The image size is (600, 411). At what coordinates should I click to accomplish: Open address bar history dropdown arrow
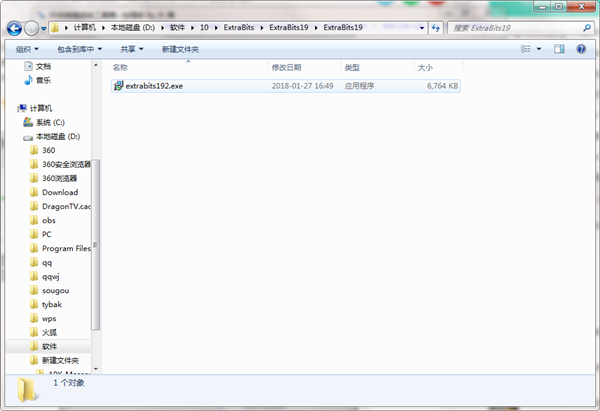[x=422, y=28]
